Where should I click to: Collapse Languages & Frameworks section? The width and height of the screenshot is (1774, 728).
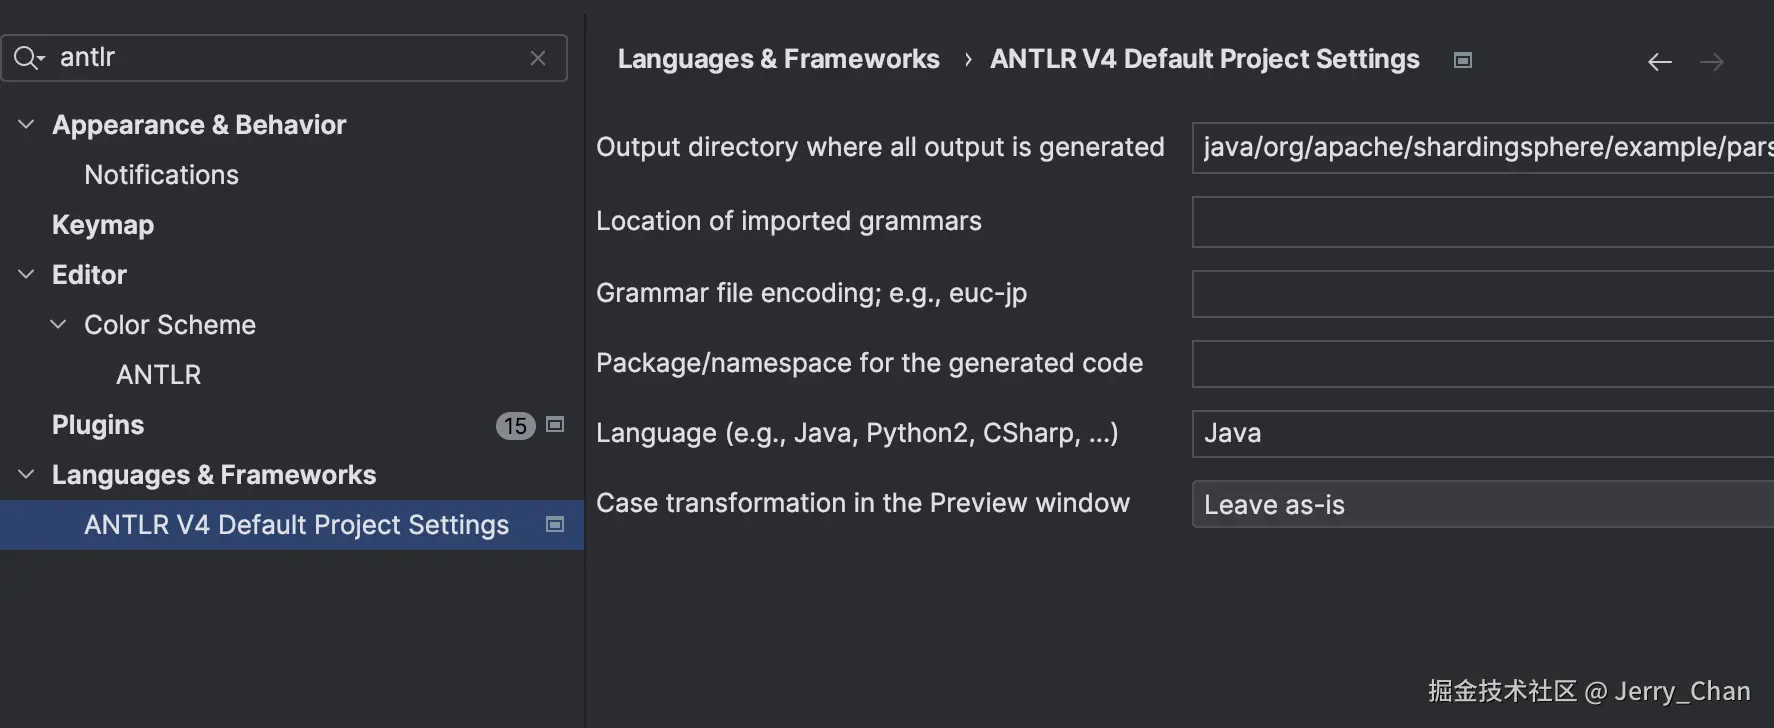point(27,475)
